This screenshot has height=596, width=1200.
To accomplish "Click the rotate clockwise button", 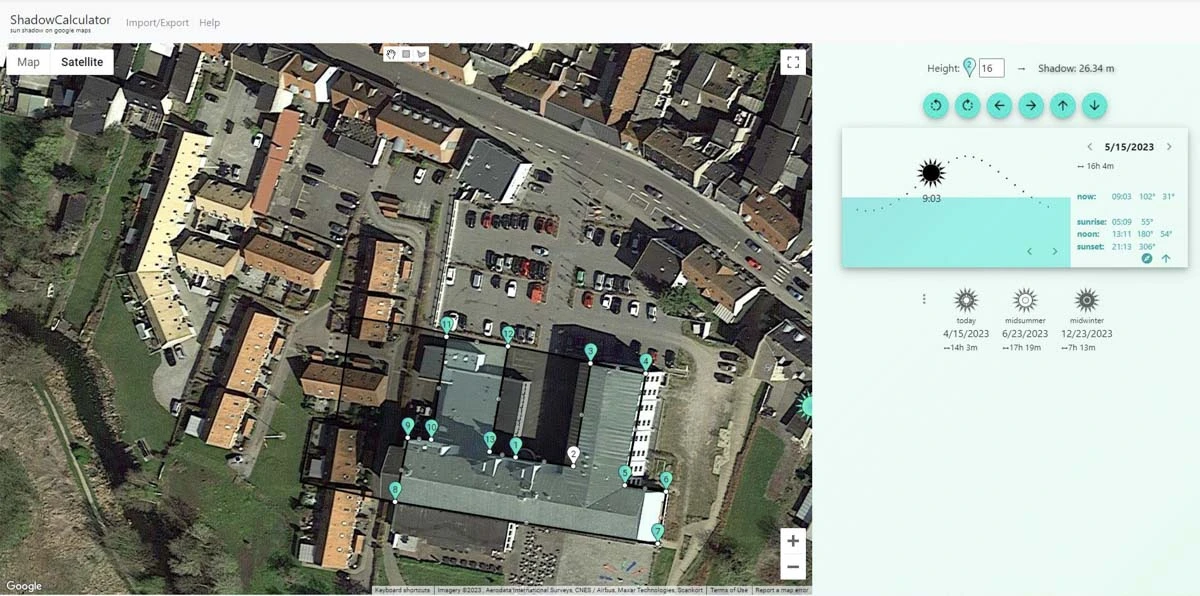I will 967,105.
